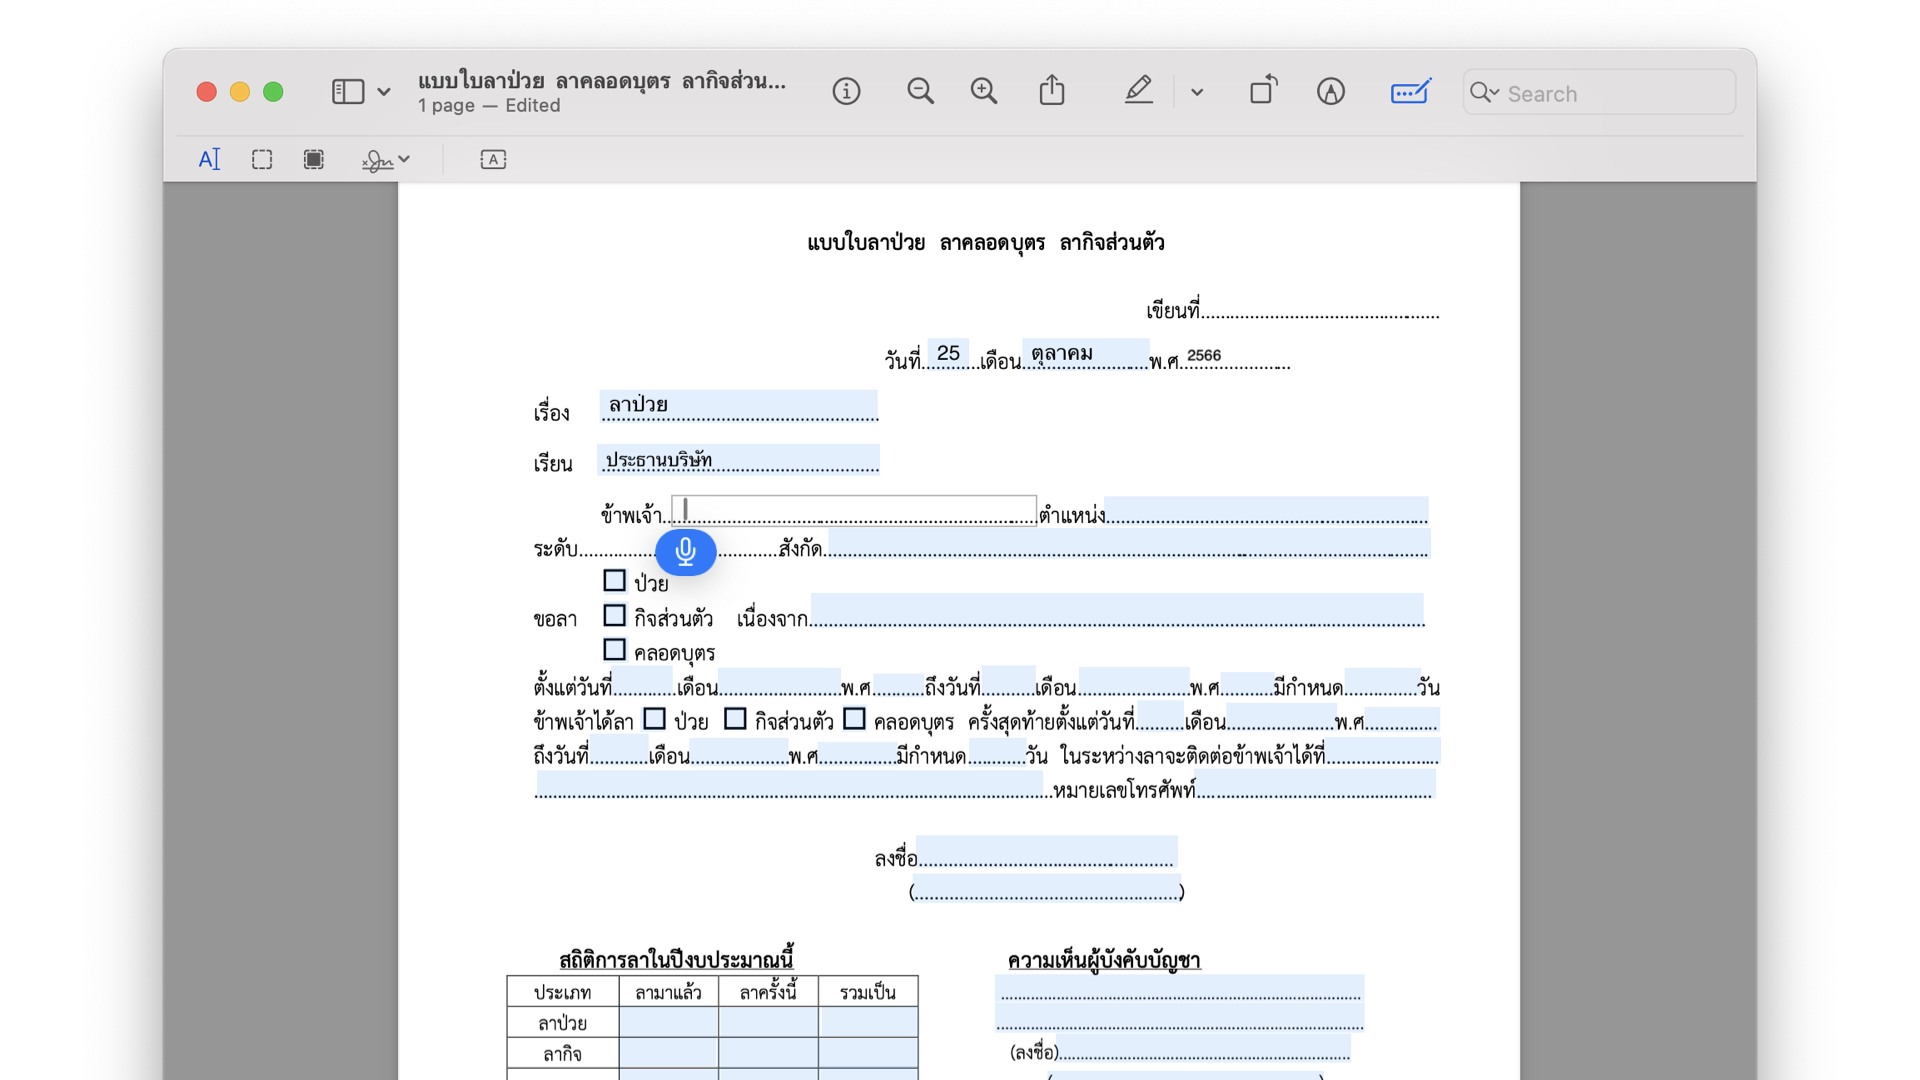The height and width of the screenshot is (1080, 1920).
Task: Toggle the Form Filling toolbar
Action: [1410, 92]
